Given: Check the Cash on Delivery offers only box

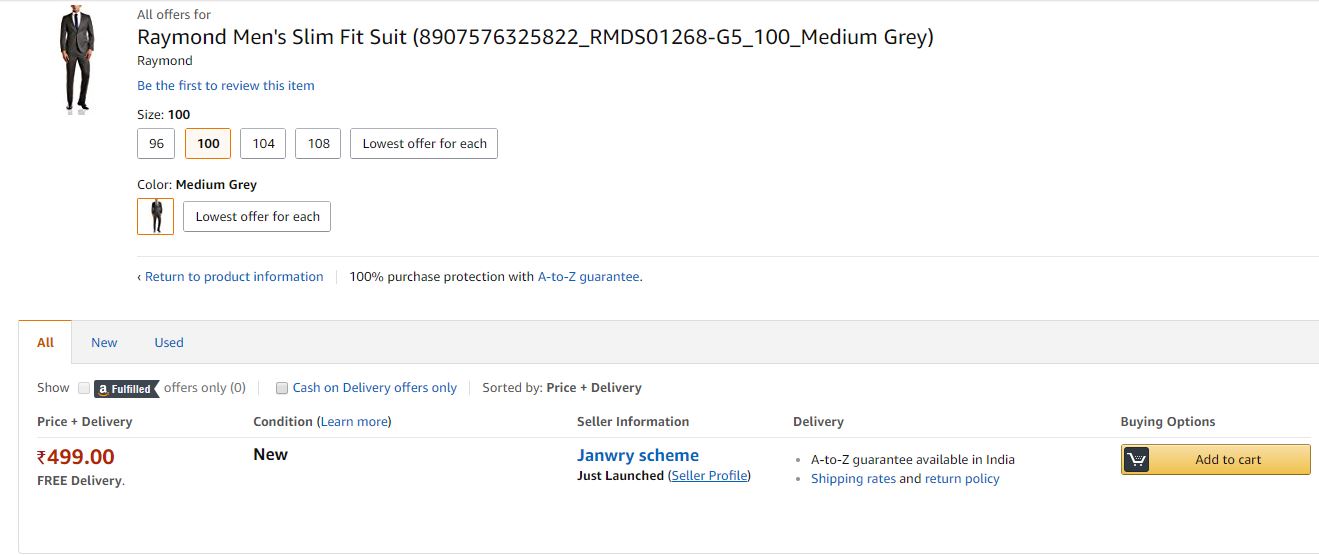Looking at the screenshot, I should coord(282,388).
